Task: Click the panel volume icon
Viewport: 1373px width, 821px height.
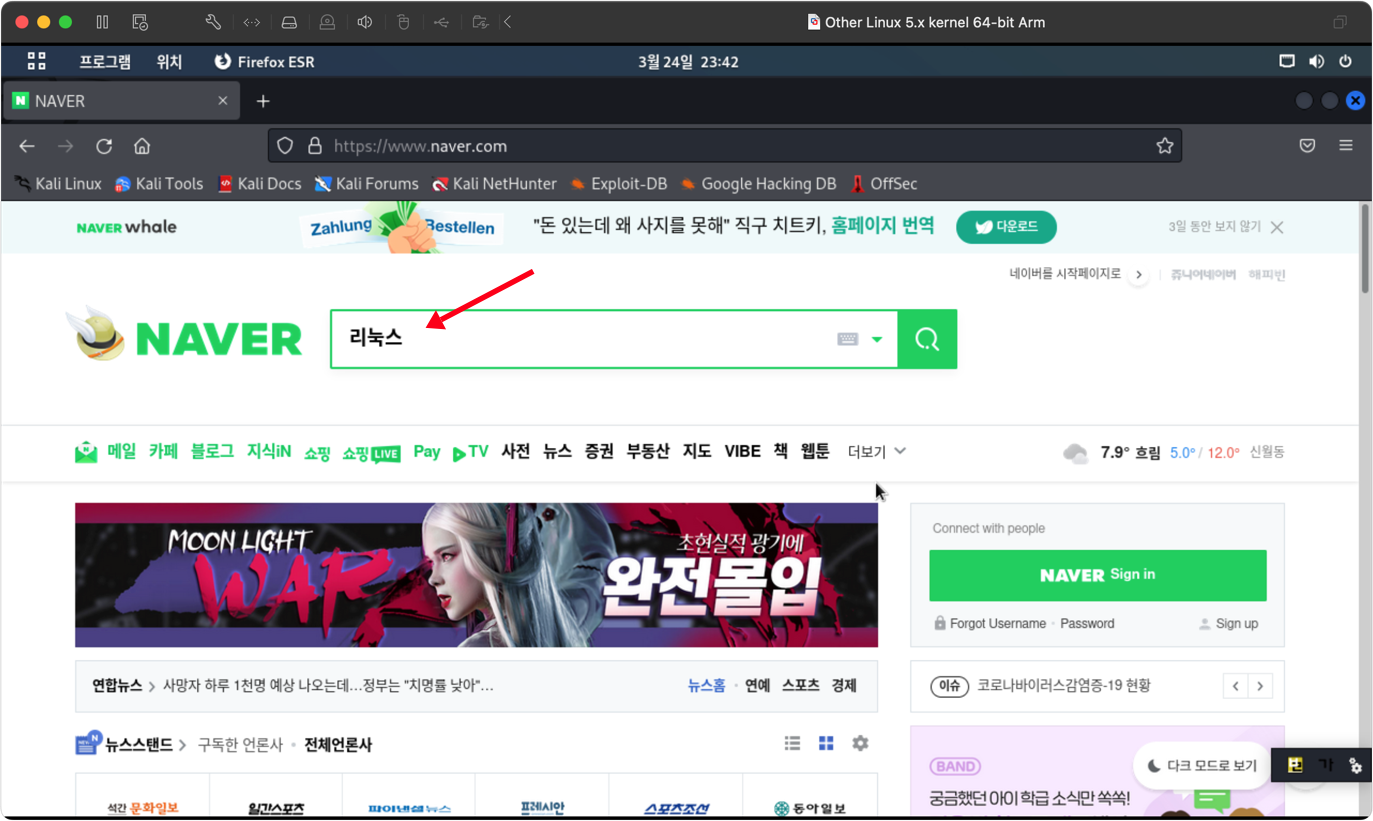Action: 1316,61
